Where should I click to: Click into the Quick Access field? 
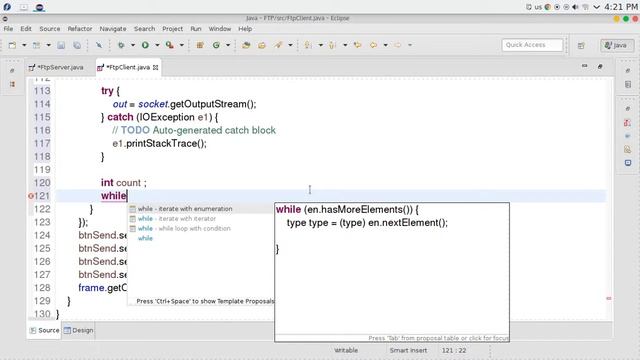tap(532, 45)
